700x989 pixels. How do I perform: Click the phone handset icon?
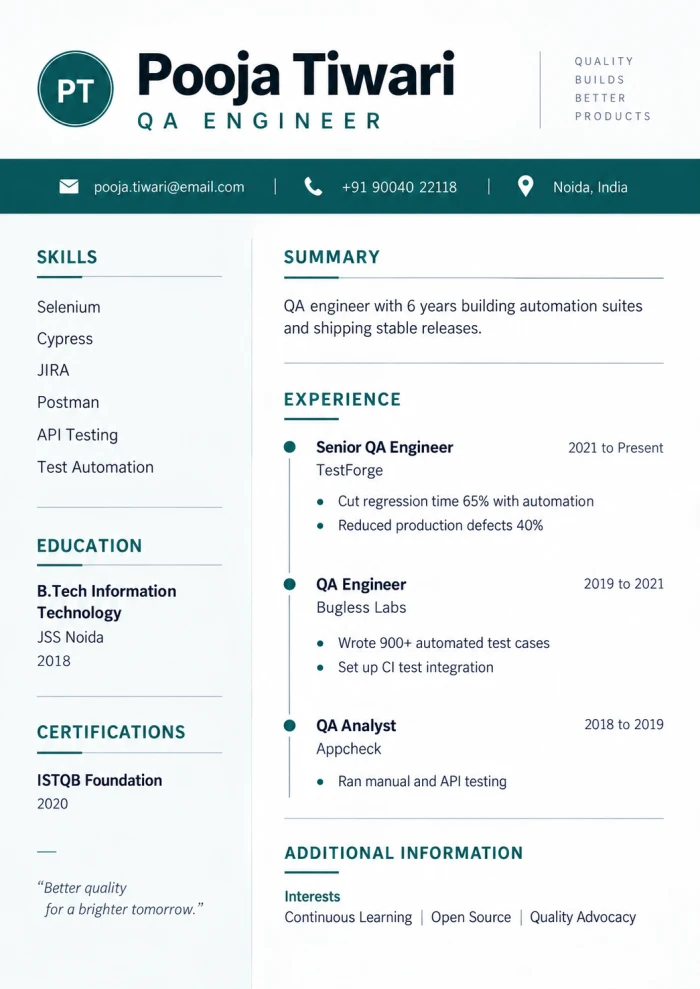(x=313, y=187)
